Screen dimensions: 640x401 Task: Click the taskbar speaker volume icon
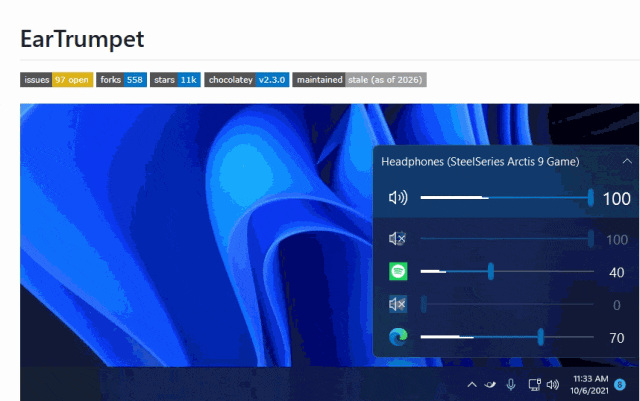pos(553,384)
